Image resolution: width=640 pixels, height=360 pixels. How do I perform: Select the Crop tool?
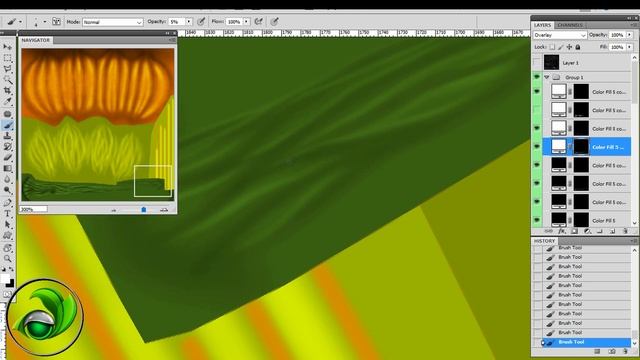tap(7, 90)
